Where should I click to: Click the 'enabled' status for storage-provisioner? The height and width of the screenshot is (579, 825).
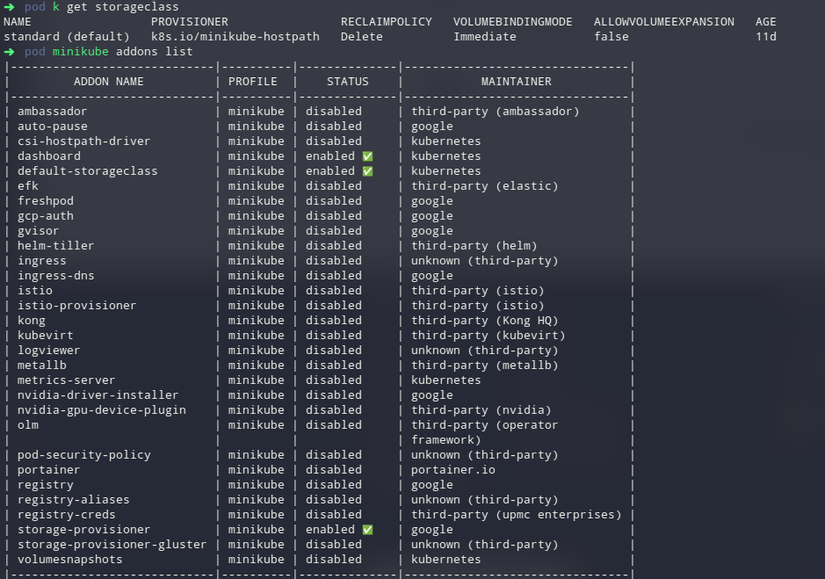[x=330, y=530]
